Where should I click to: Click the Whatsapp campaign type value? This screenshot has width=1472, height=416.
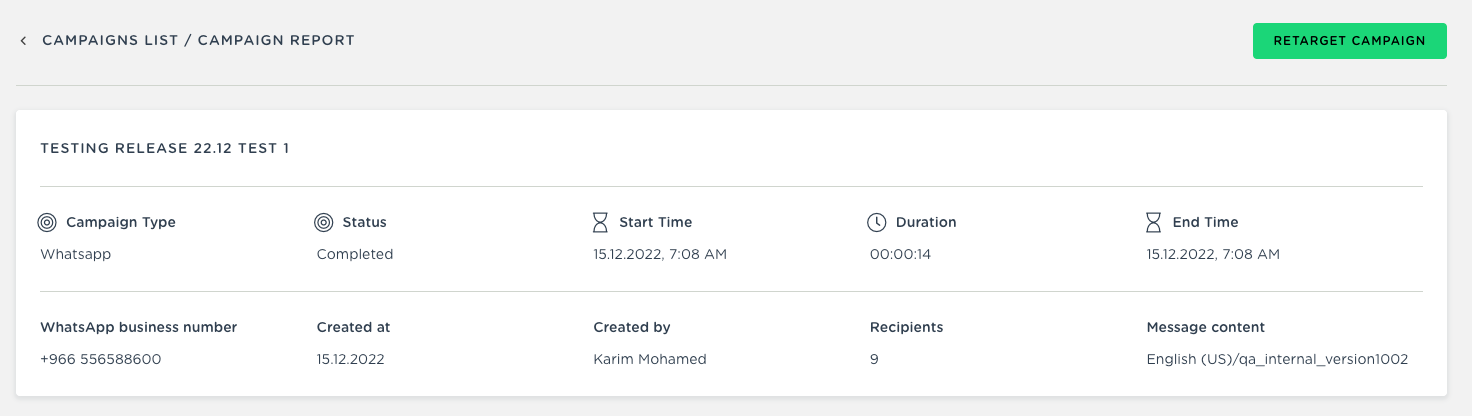click(x=75, y=254)
